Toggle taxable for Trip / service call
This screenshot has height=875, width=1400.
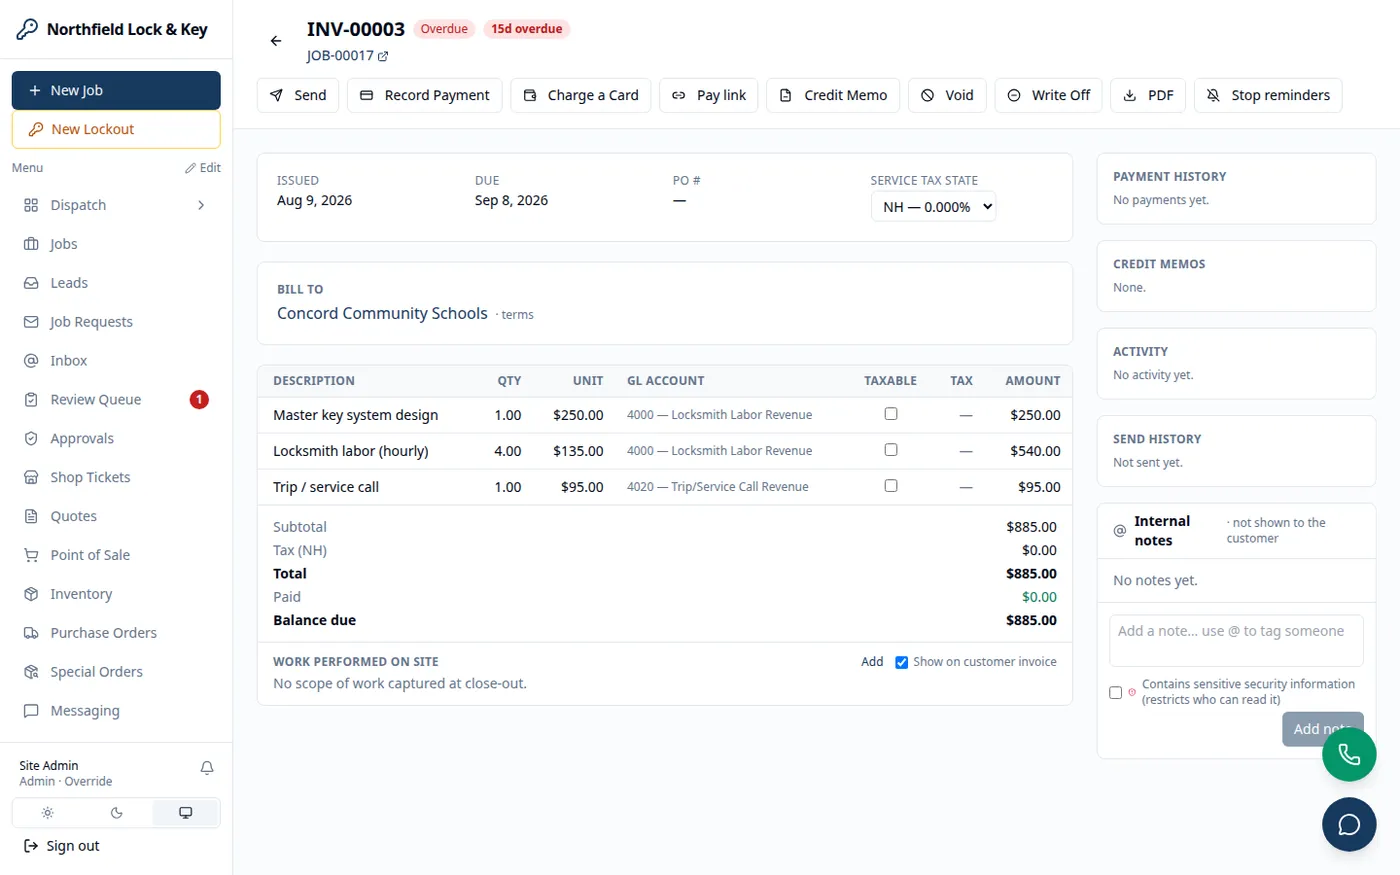point(891,486)
